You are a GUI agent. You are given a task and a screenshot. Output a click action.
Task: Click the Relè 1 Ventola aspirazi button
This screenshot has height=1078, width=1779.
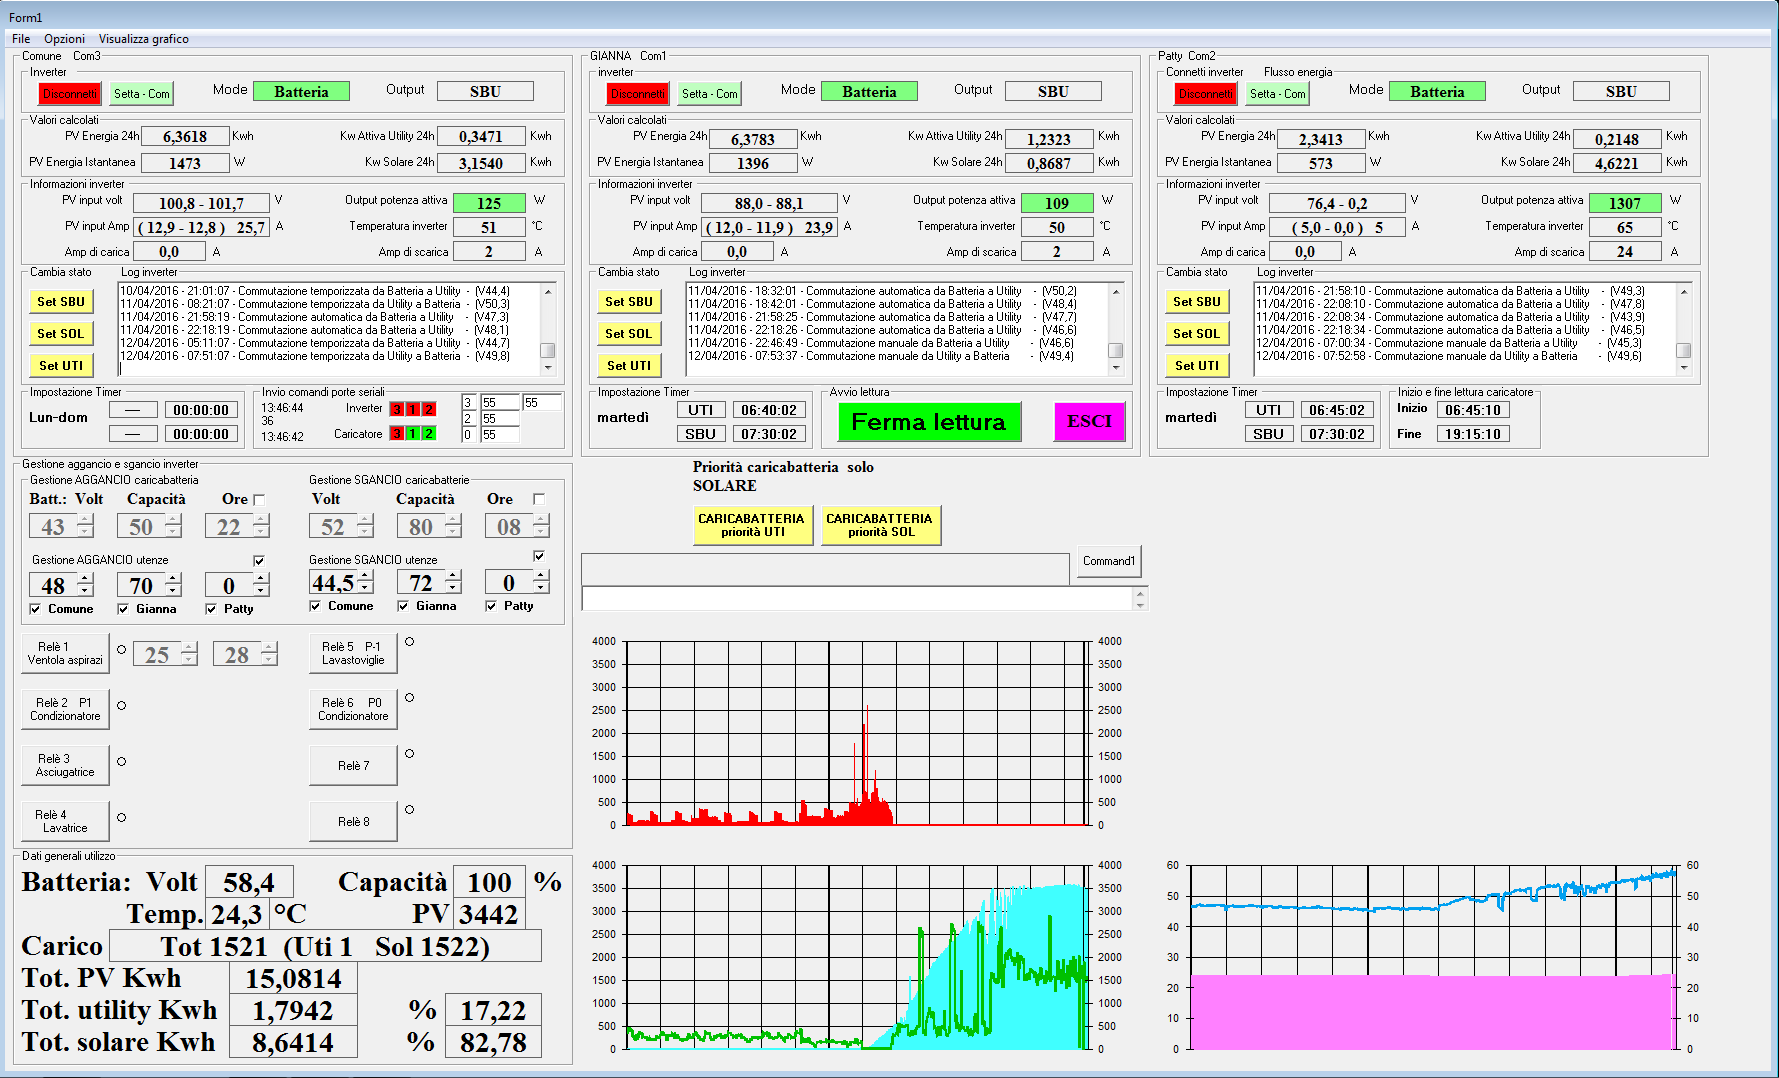click(x=65, y=653)
